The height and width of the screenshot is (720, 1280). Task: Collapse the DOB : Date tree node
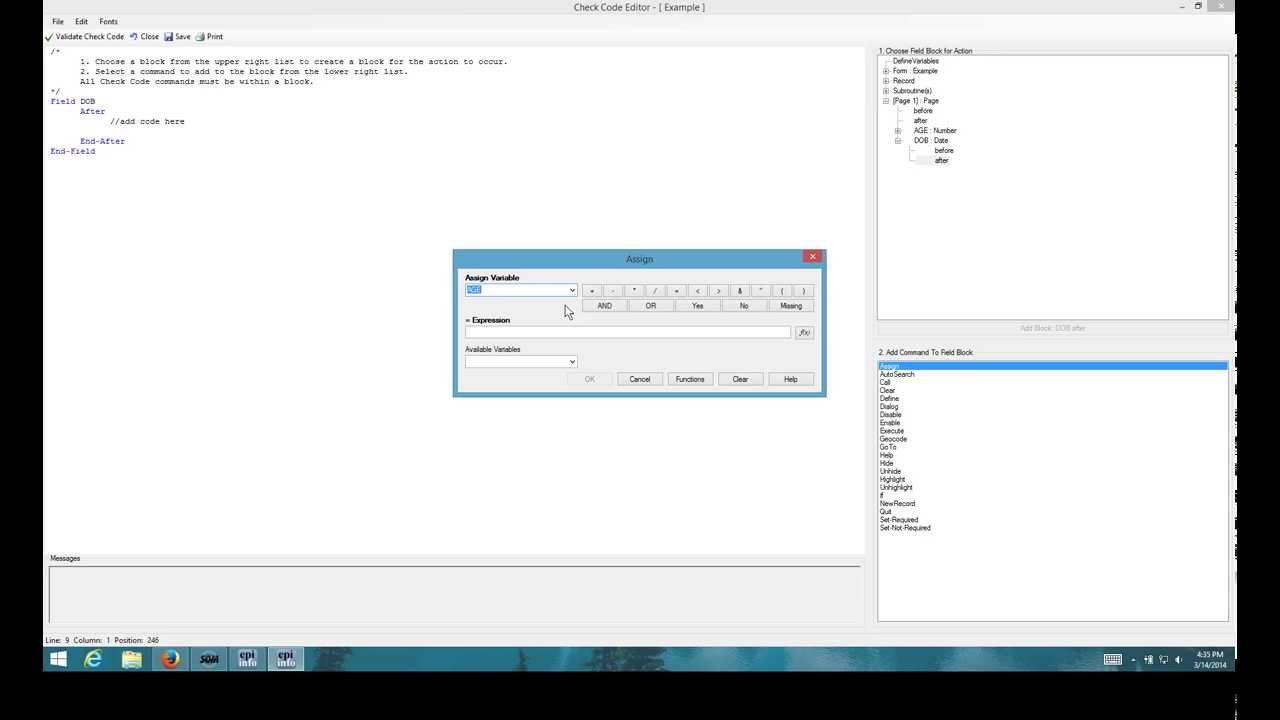tap(898, 141)
